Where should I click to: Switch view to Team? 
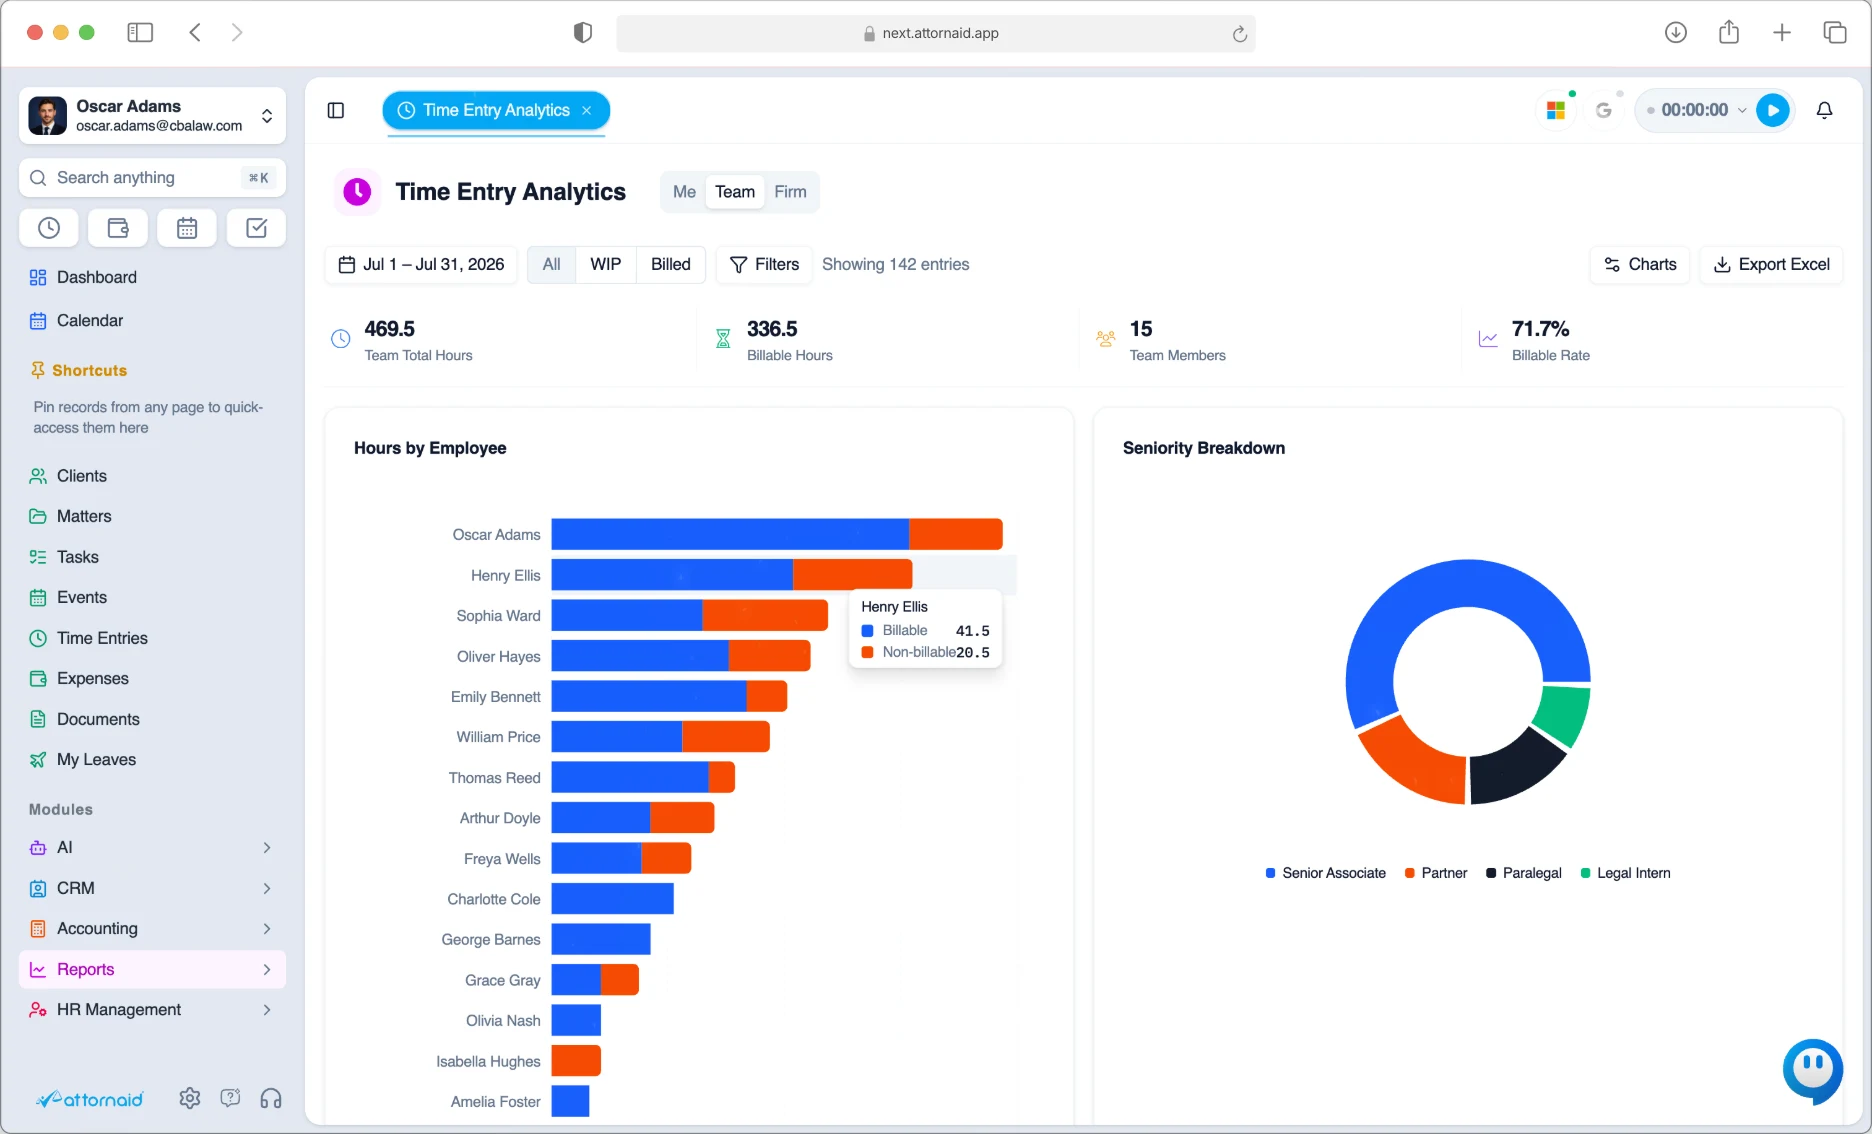pyautogui.click(x=735, y=192)
